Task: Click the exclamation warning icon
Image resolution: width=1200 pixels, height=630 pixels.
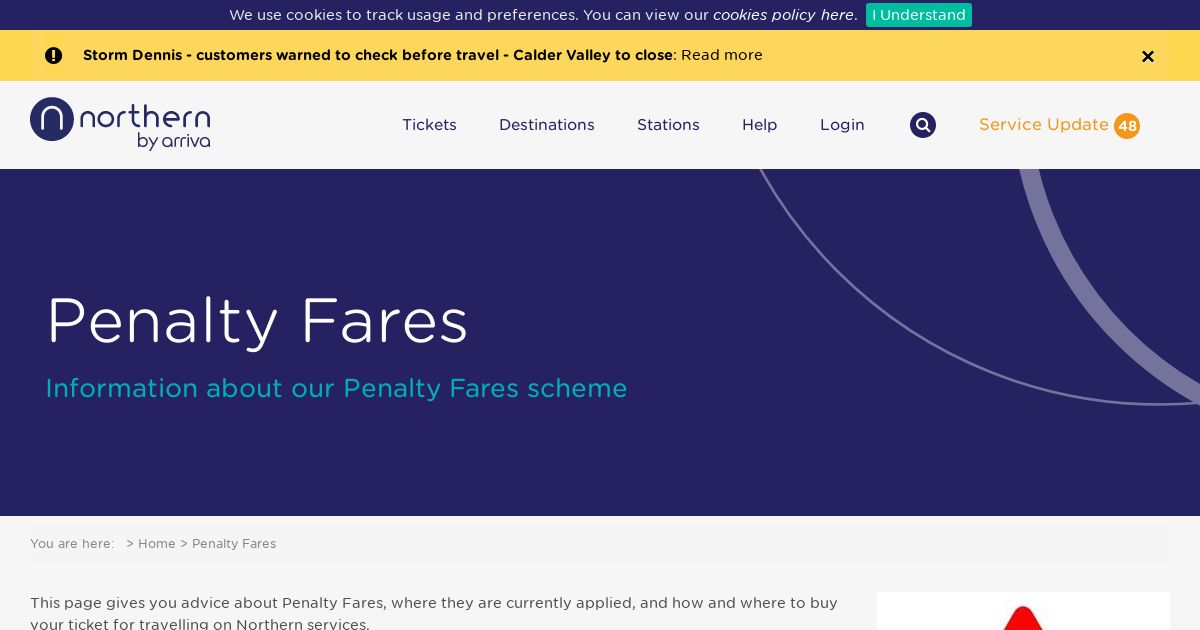Action: click(53, 56)
